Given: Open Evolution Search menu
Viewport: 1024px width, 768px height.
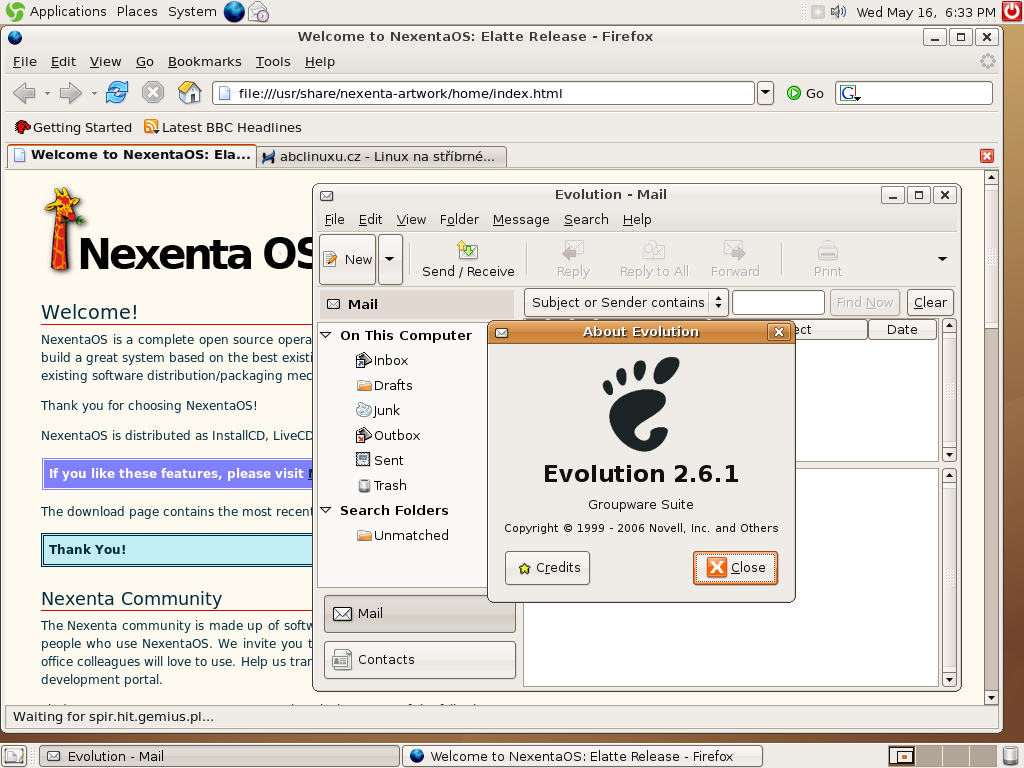Looking at the screenshot, I should 586,219.
